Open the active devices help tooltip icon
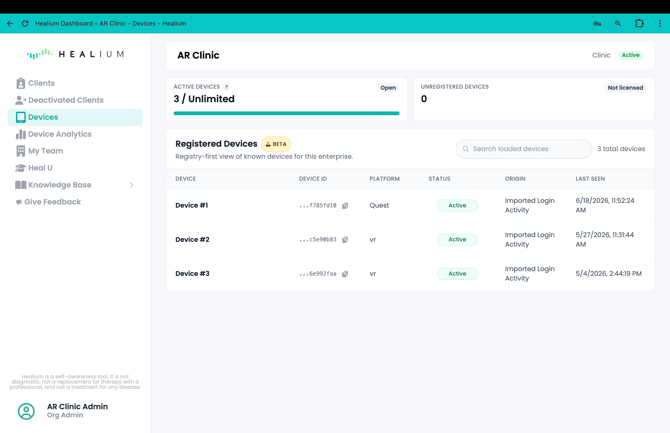The image size is (670, 433). tap(226, 87)
